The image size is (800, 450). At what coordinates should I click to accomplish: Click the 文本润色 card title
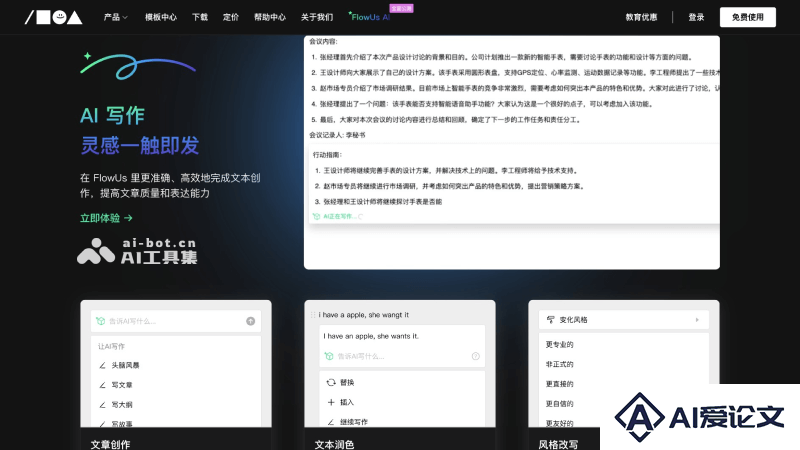pyautogui.click(x=334, y=444)
